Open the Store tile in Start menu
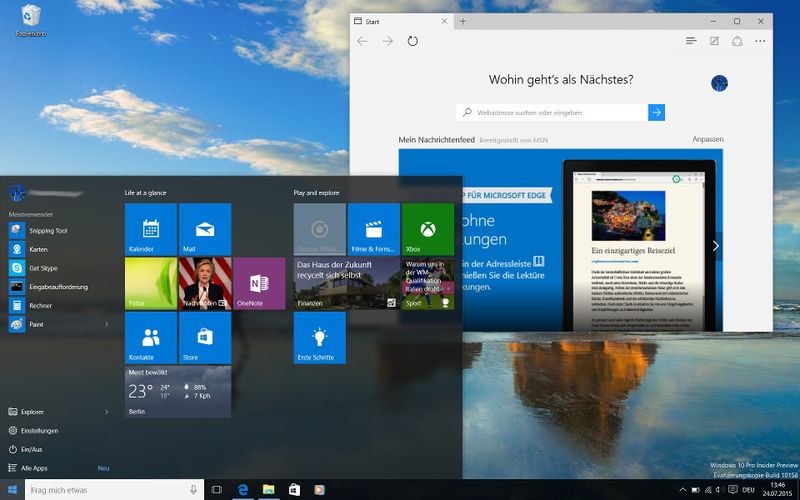The width and height of the screenshot is (800, 500). [205, 337]
